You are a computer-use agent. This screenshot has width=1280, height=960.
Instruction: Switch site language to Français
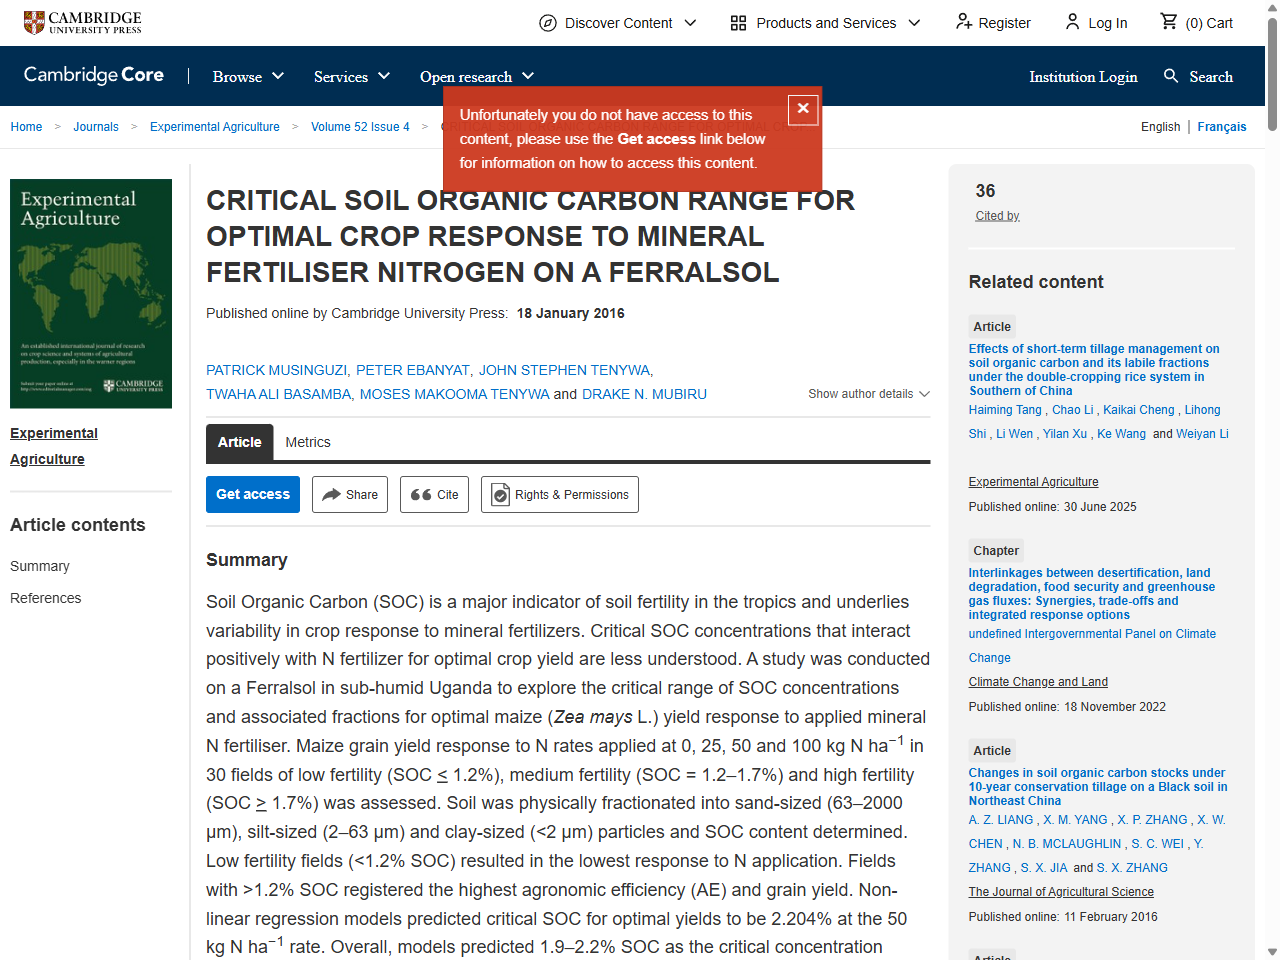click(x=1222, y=127)
